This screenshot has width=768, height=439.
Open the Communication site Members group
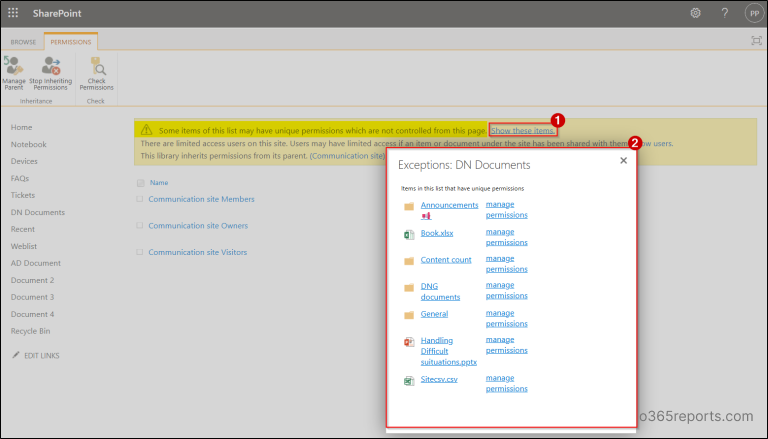(201, 199)
